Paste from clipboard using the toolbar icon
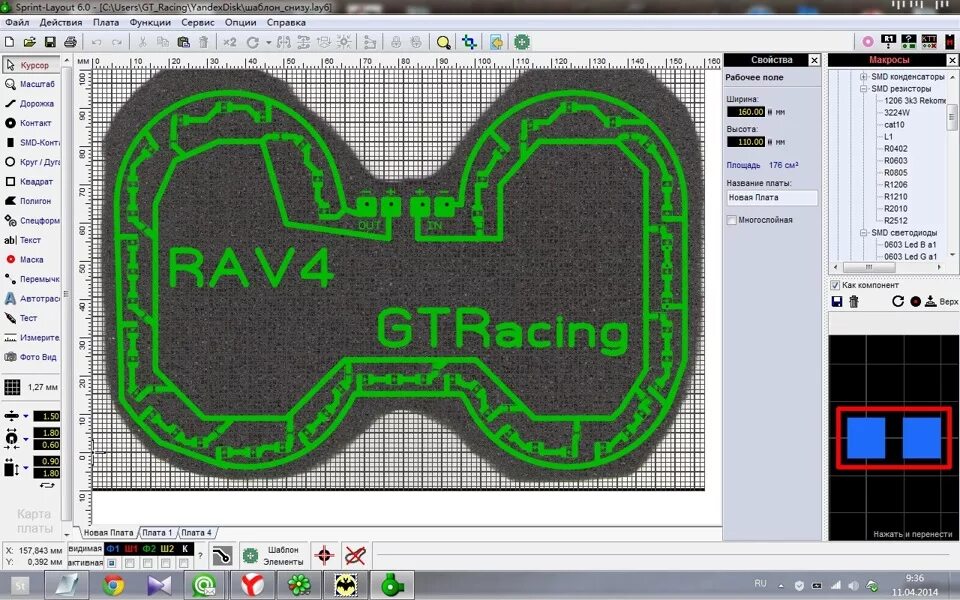This screenshot has height=600, width=960. (x=183, y=42)
